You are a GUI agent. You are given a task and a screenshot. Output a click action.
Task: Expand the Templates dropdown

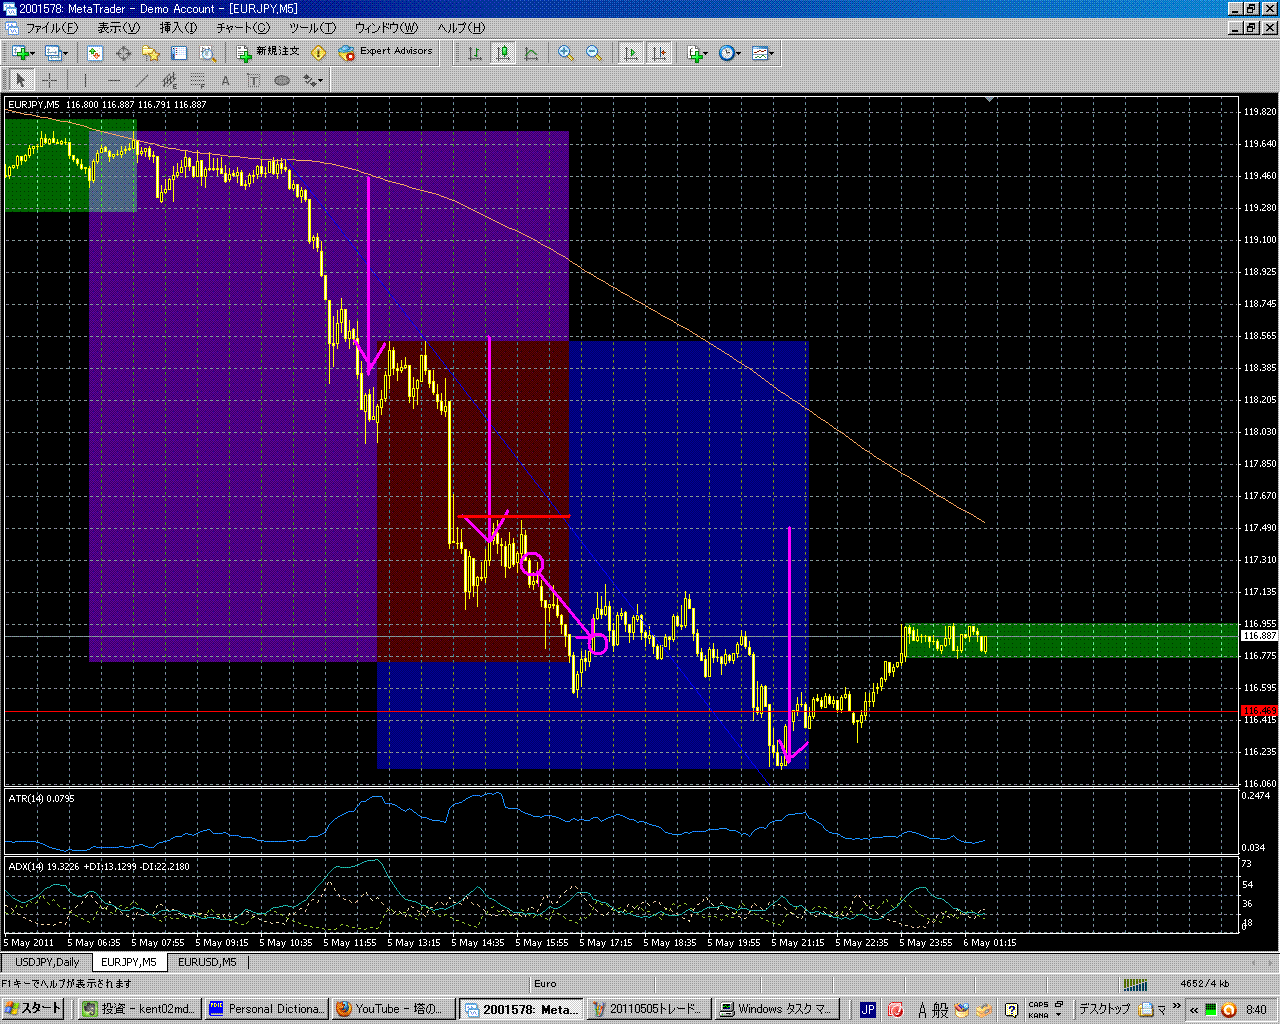(763, 53)
